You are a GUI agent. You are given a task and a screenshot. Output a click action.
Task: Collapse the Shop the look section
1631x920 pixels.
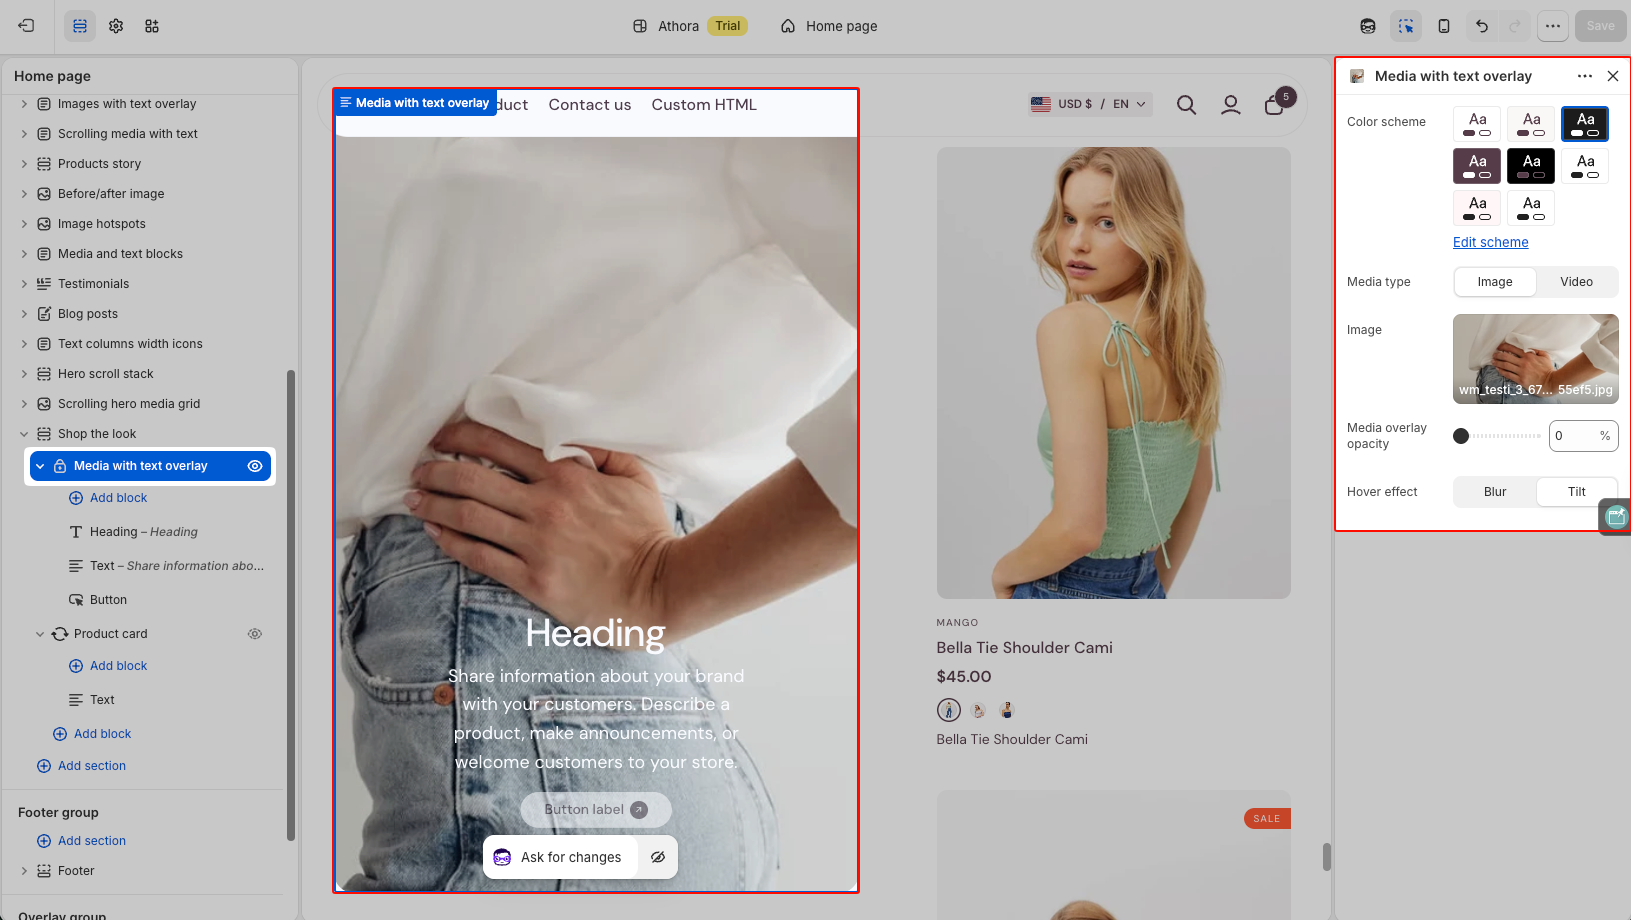[24, 434]
